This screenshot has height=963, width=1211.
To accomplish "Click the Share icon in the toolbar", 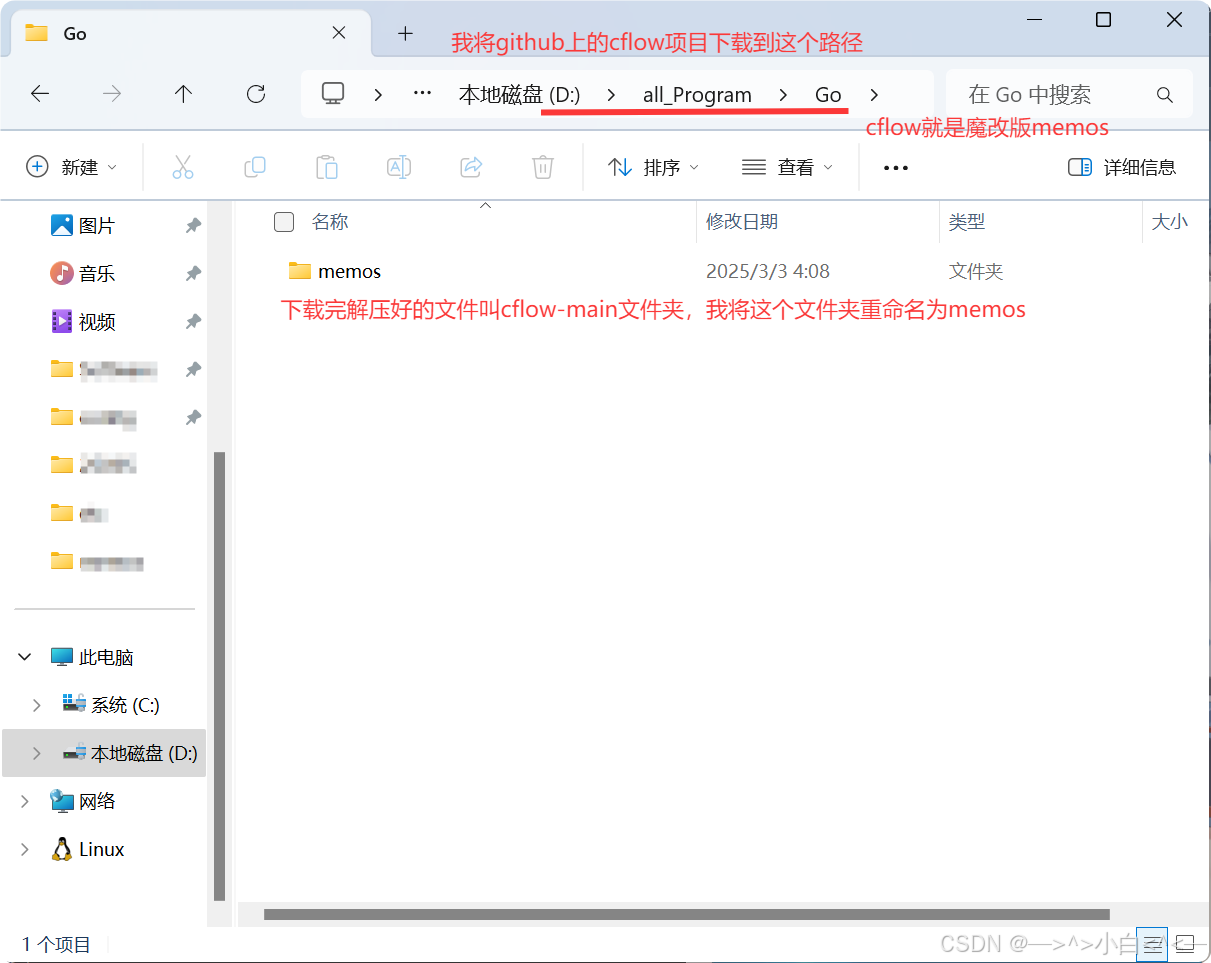I will [x=471, y=167].
